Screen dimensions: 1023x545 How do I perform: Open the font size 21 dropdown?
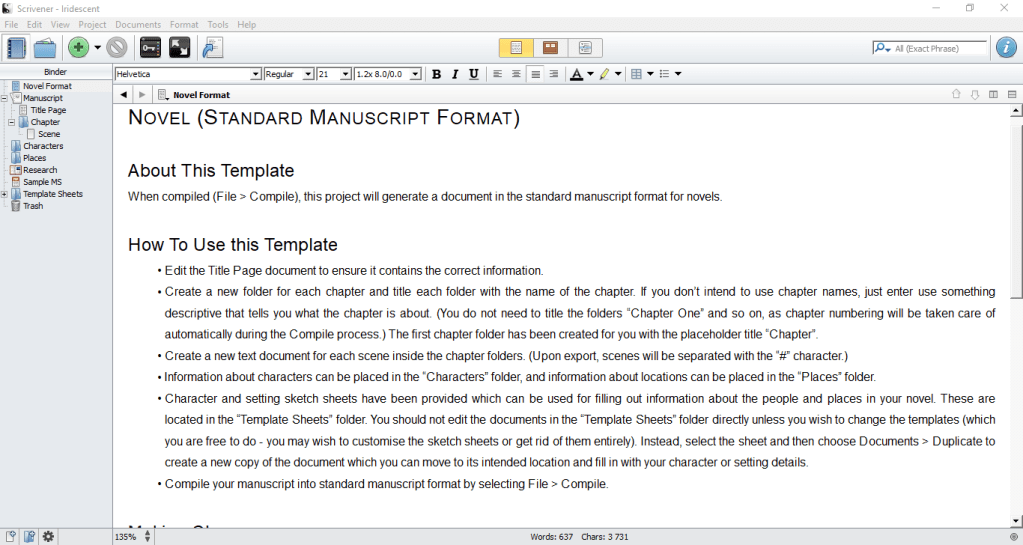point(346,74)
